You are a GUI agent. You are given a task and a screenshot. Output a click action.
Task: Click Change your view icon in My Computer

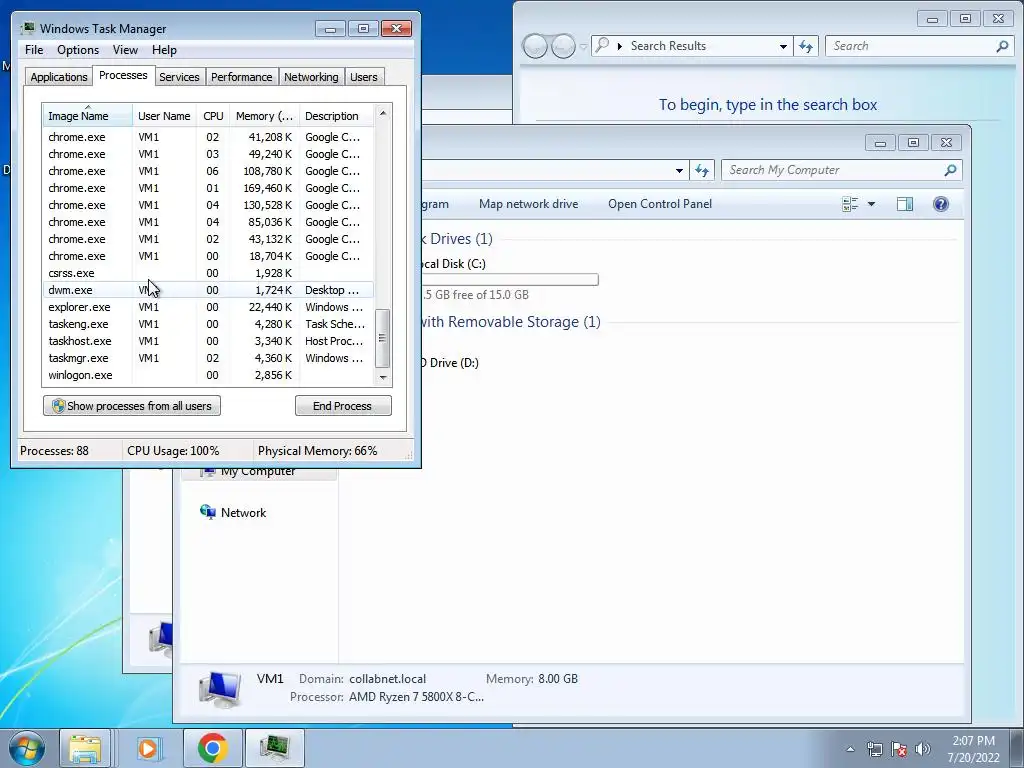click(850, 204)
